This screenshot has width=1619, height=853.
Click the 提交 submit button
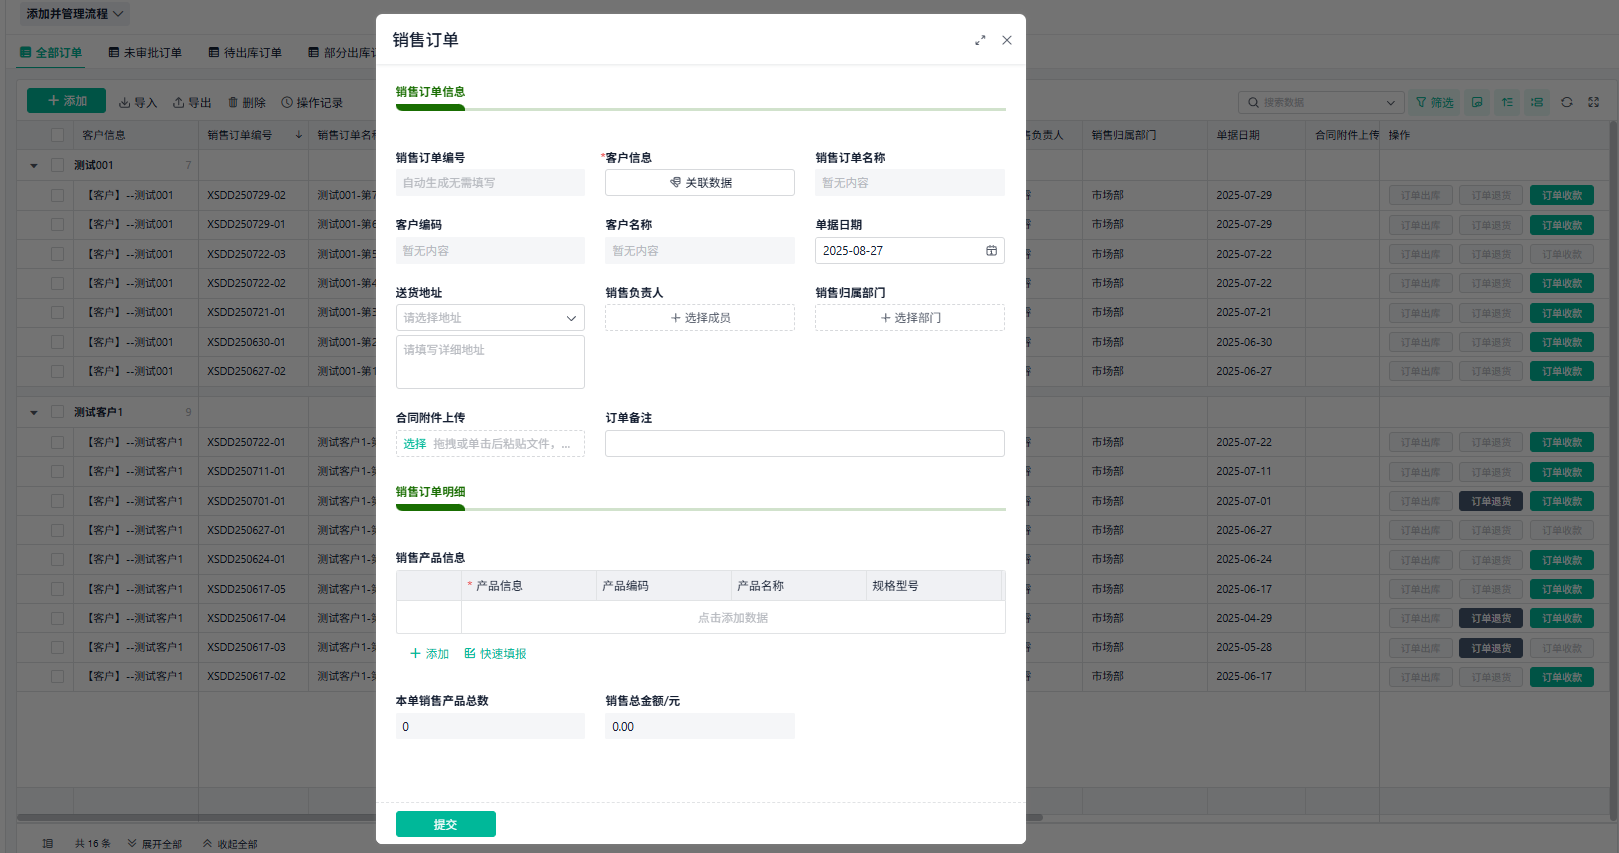[x=446, y=824]
